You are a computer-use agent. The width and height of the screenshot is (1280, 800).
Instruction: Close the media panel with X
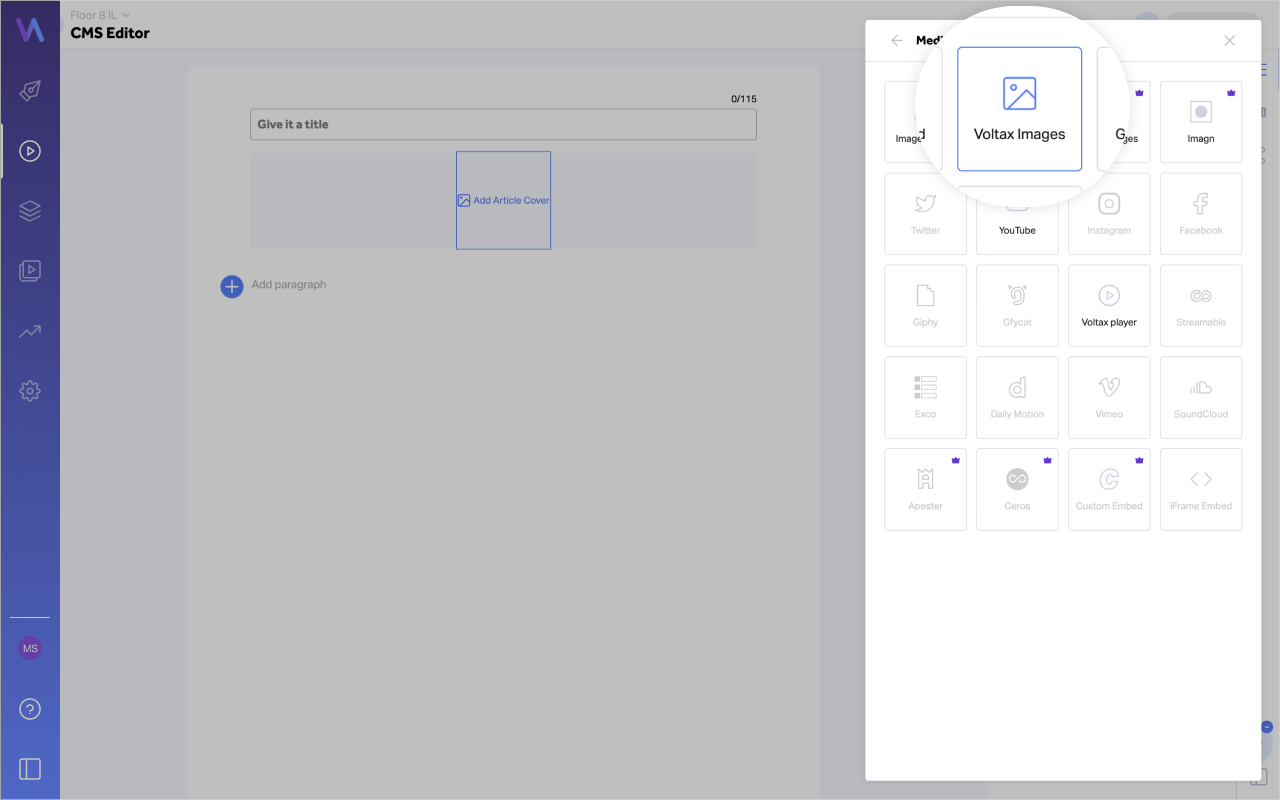[1230, 41]
